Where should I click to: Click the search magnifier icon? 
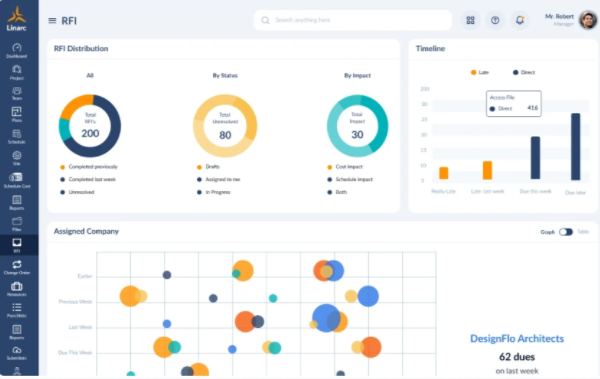click(265, 20)
